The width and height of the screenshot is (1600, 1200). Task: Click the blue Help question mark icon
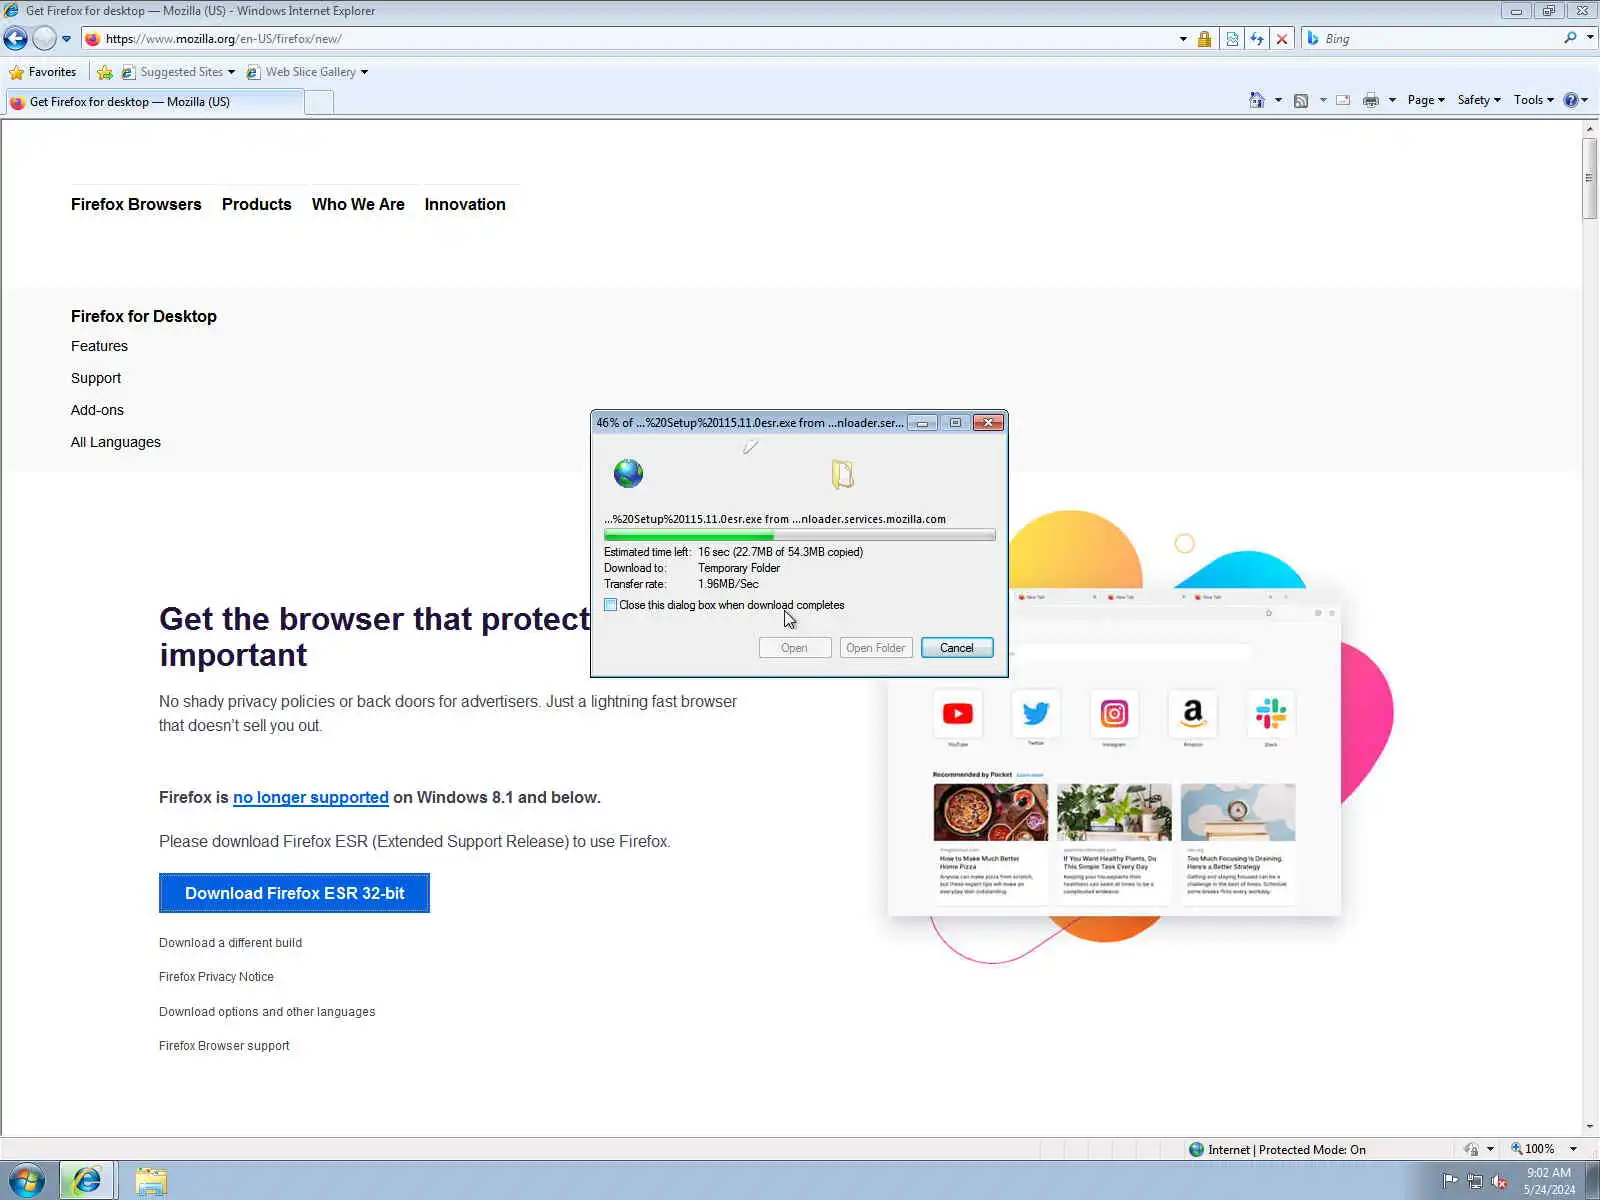pyautogui.click(x=1571, y=100)
